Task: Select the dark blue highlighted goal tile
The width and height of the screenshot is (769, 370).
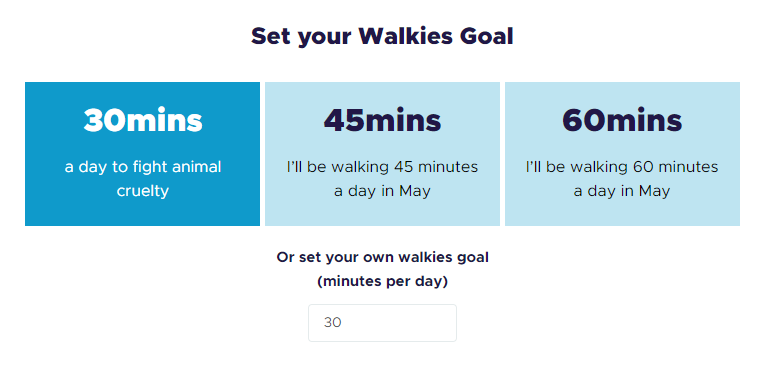Action: click(x=142, y=154)
